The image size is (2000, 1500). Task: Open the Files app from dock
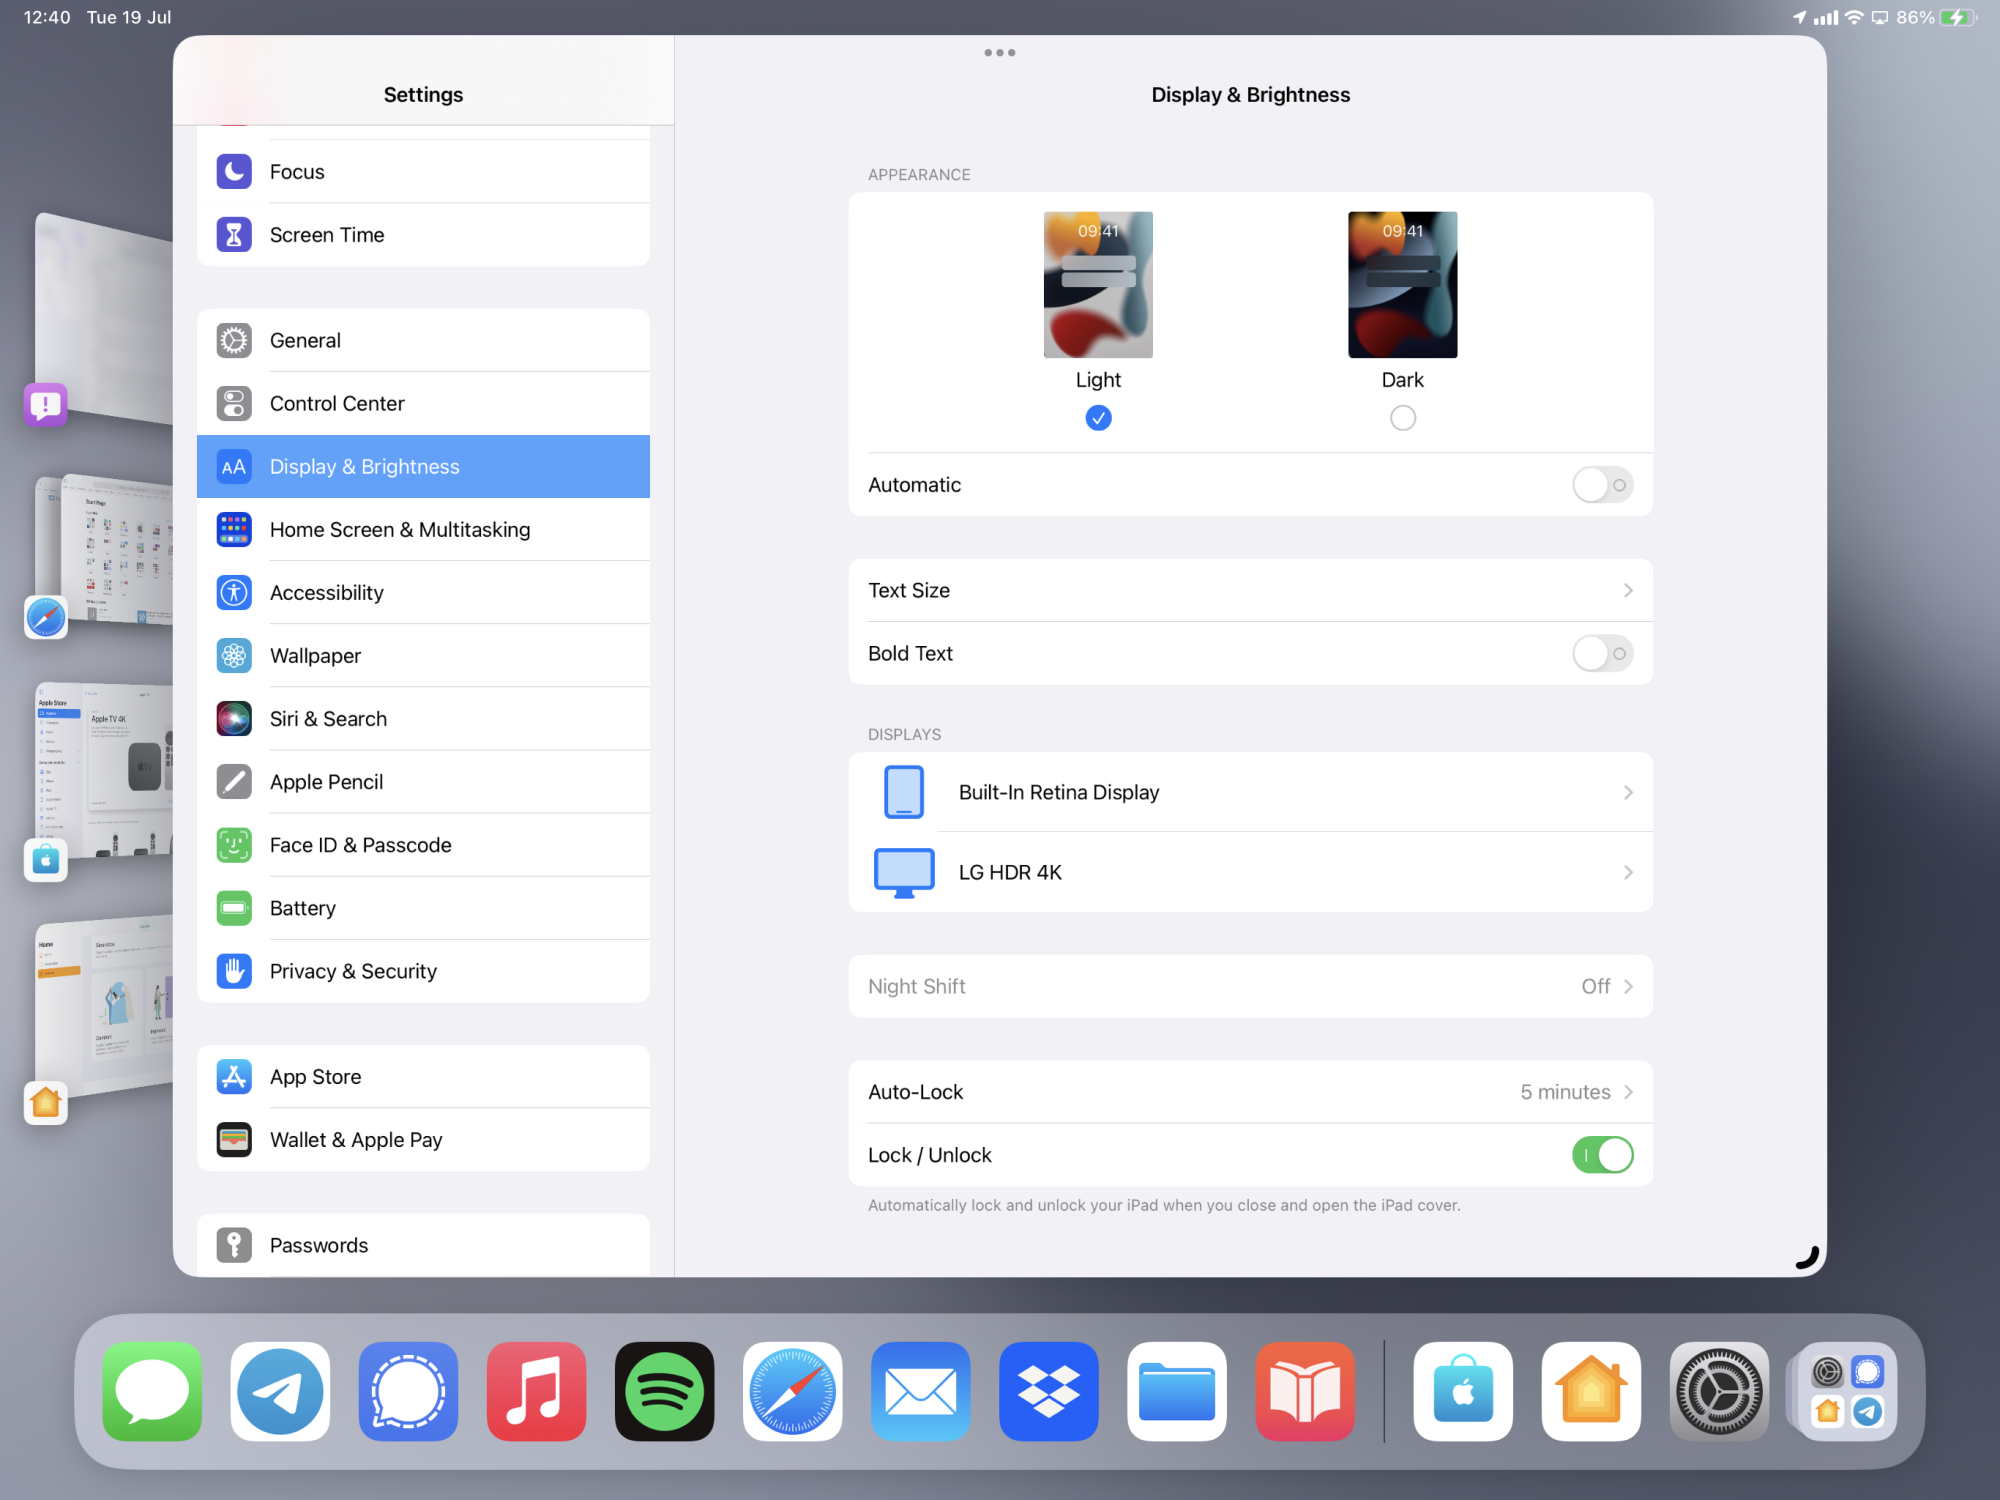pyautogui.click(x=1176, y=1391)
